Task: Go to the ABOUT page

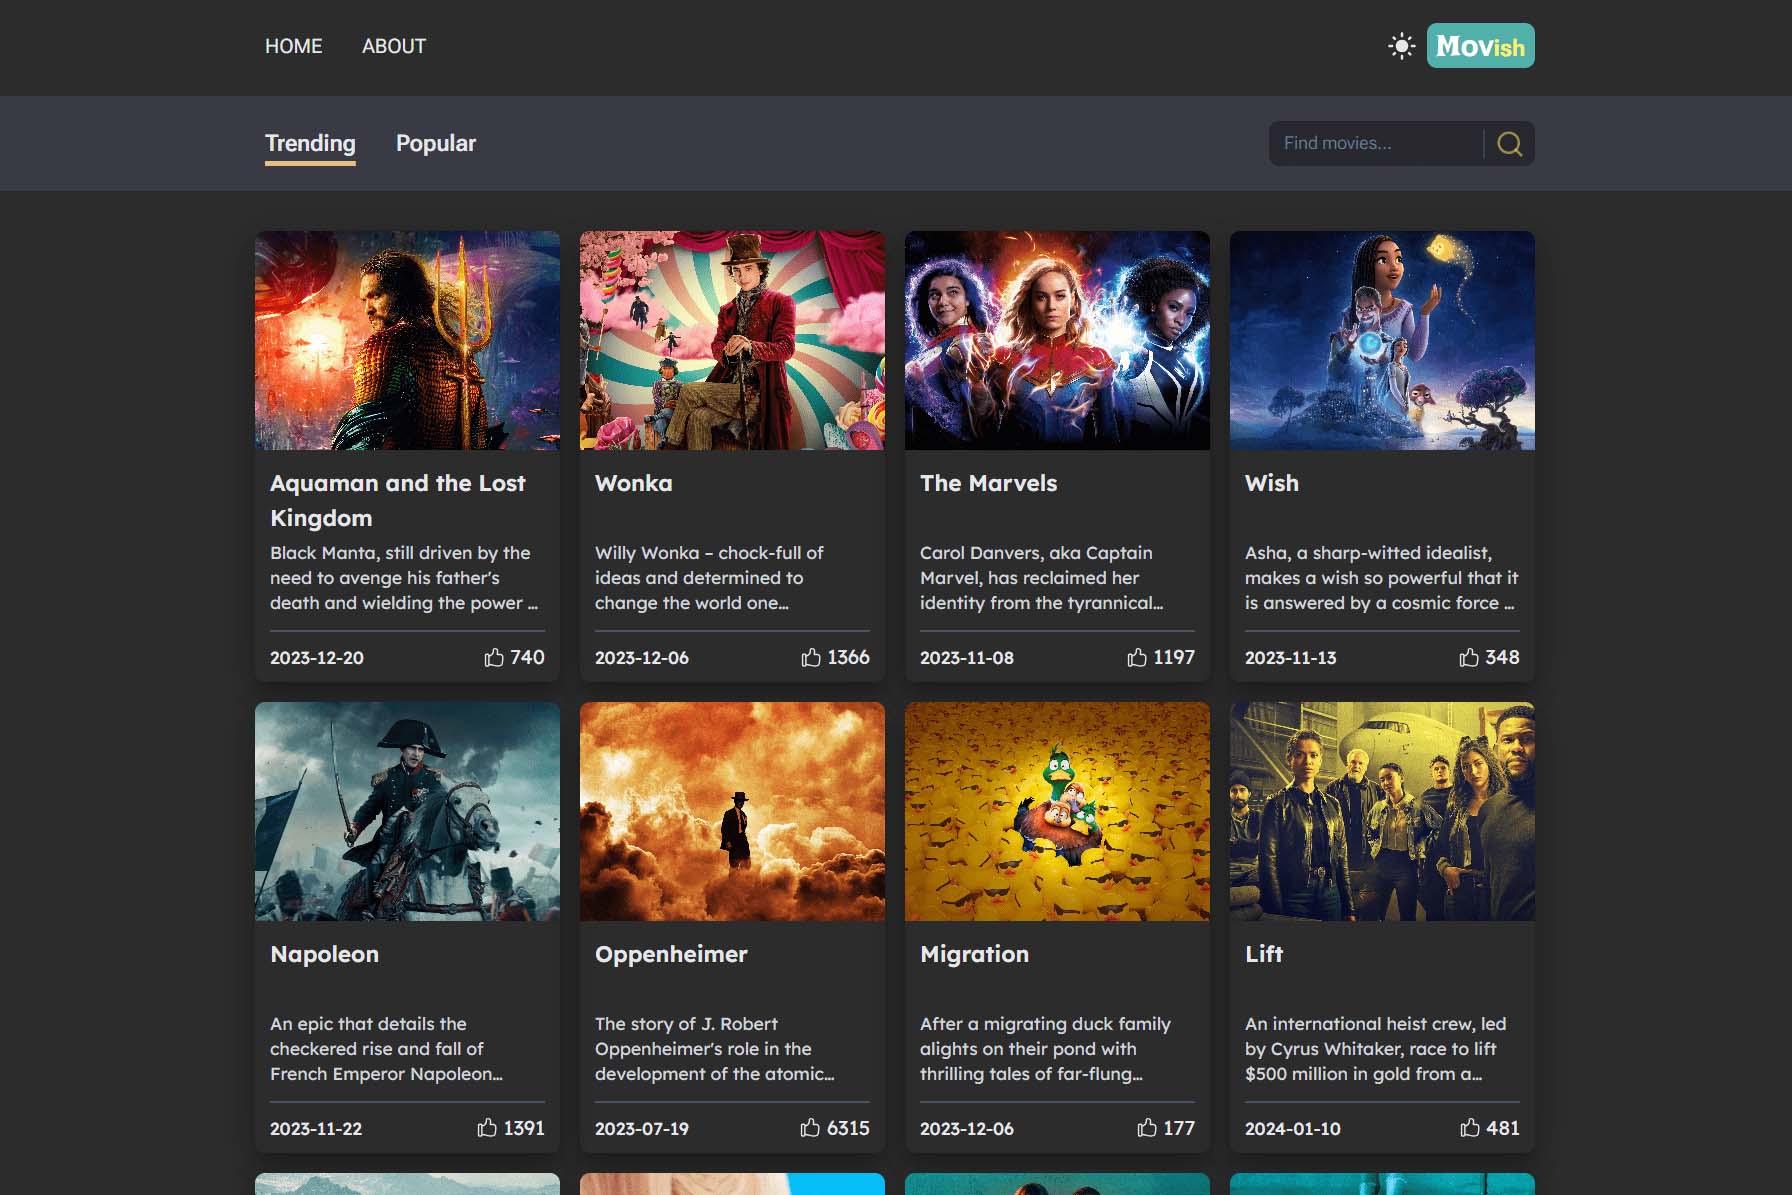Action: 394,46
